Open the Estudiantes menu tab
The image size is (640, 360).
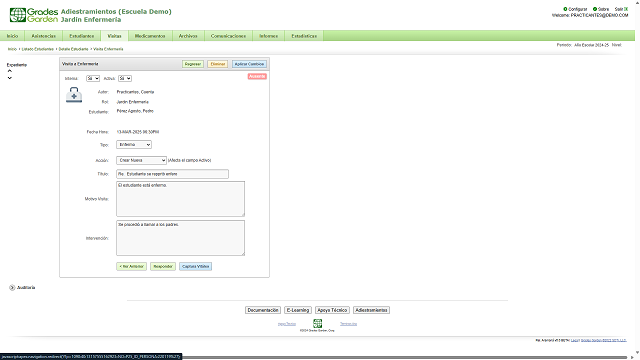(82, 36)
